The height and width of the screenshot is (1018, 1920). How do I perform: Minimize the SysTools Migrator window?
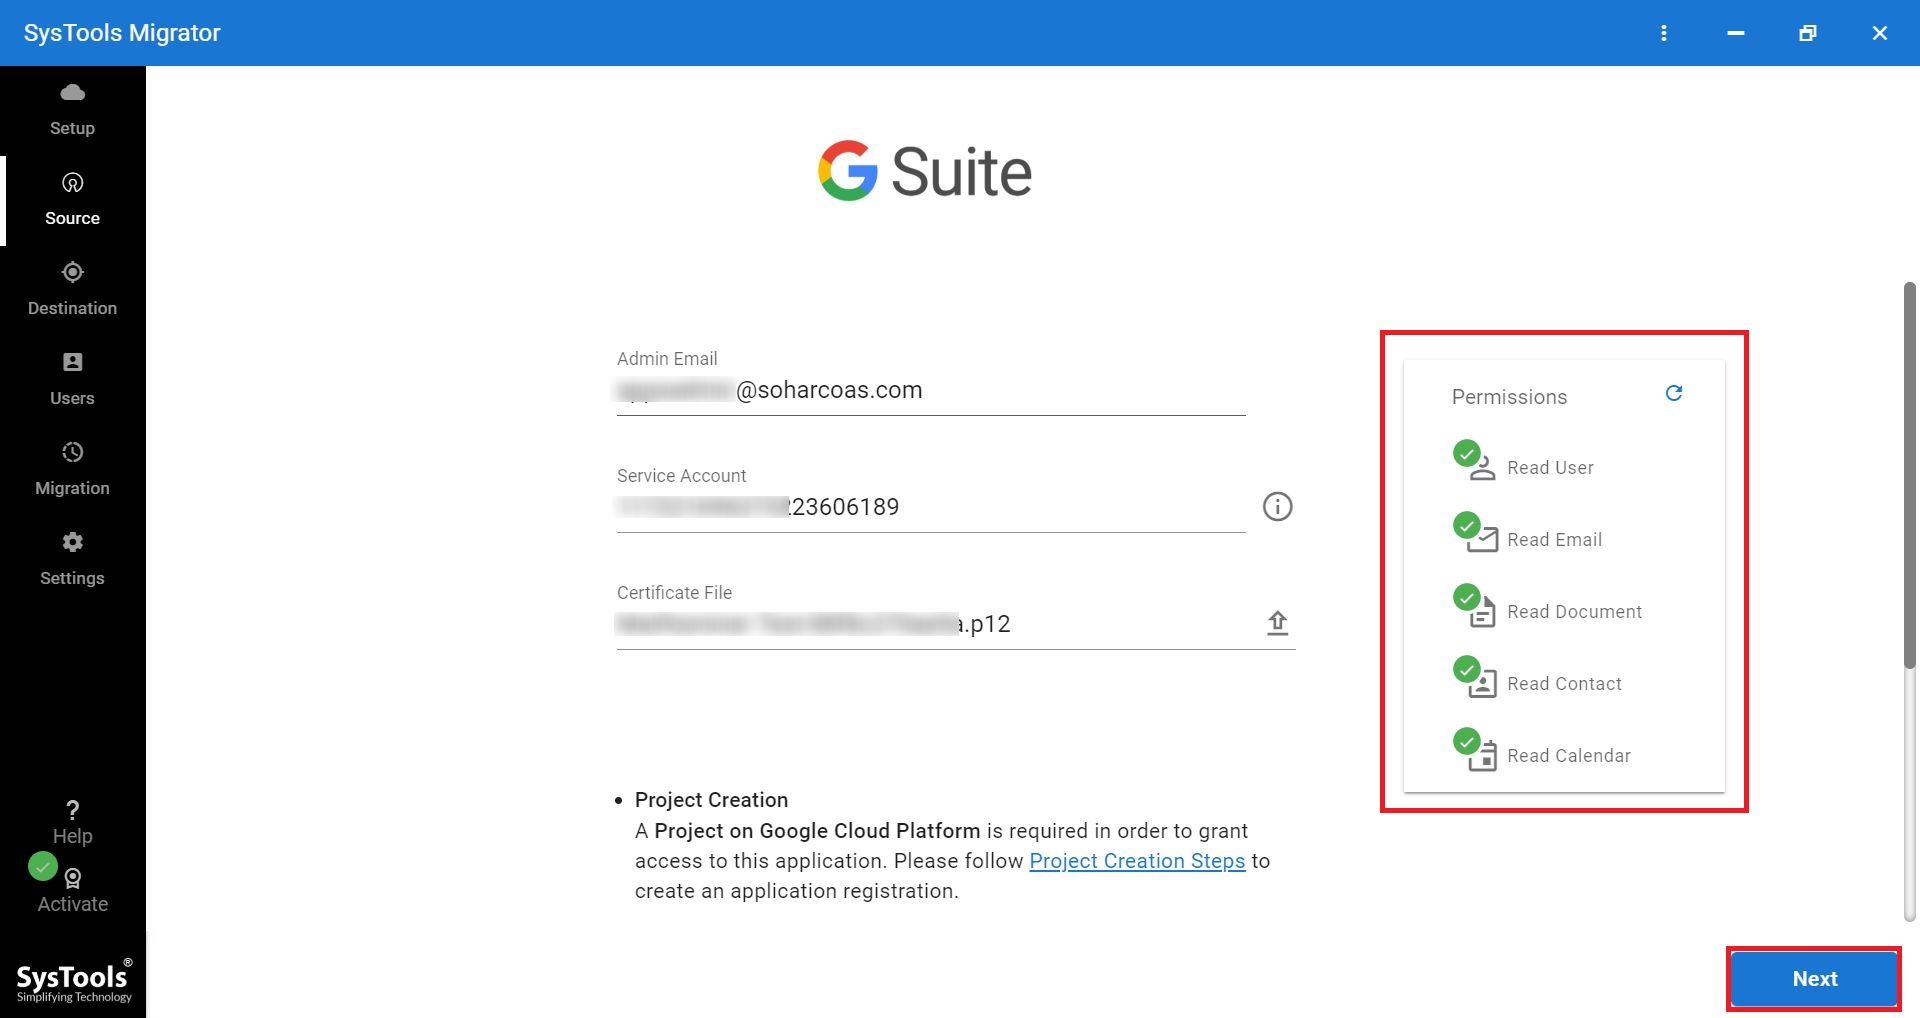[1736, 33]
